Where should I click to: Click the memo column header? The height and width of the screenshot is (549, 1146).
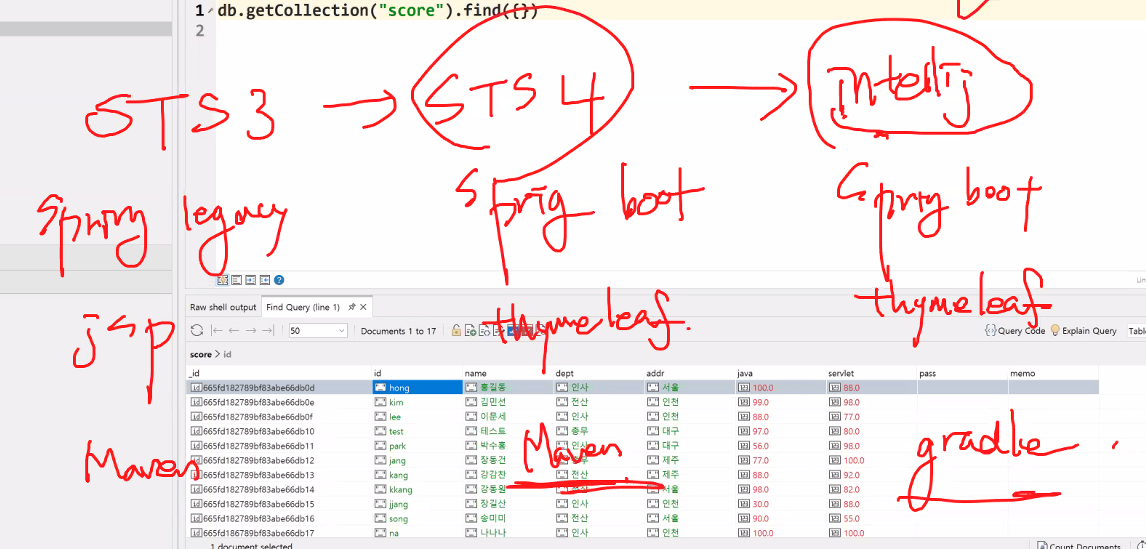click(1053, 373)
